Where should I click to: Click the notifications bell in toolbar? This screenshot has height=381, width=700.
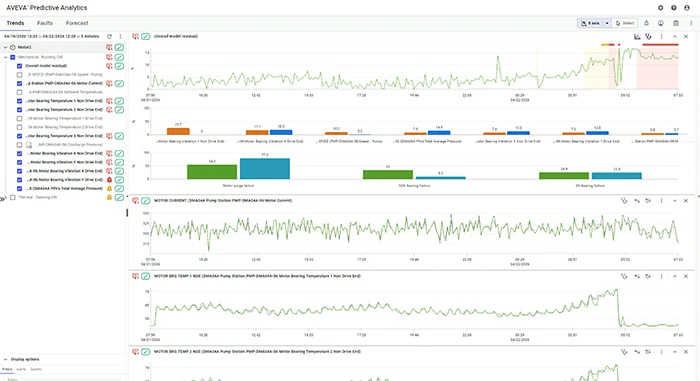click(646, 23)
